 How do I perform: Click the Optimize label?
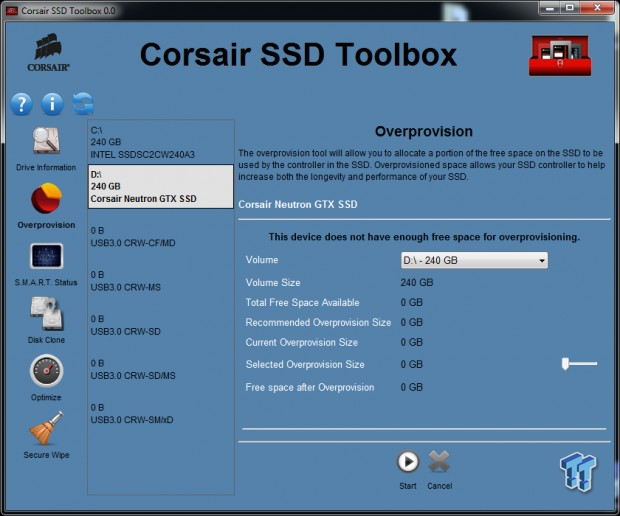tap(46, 397)
